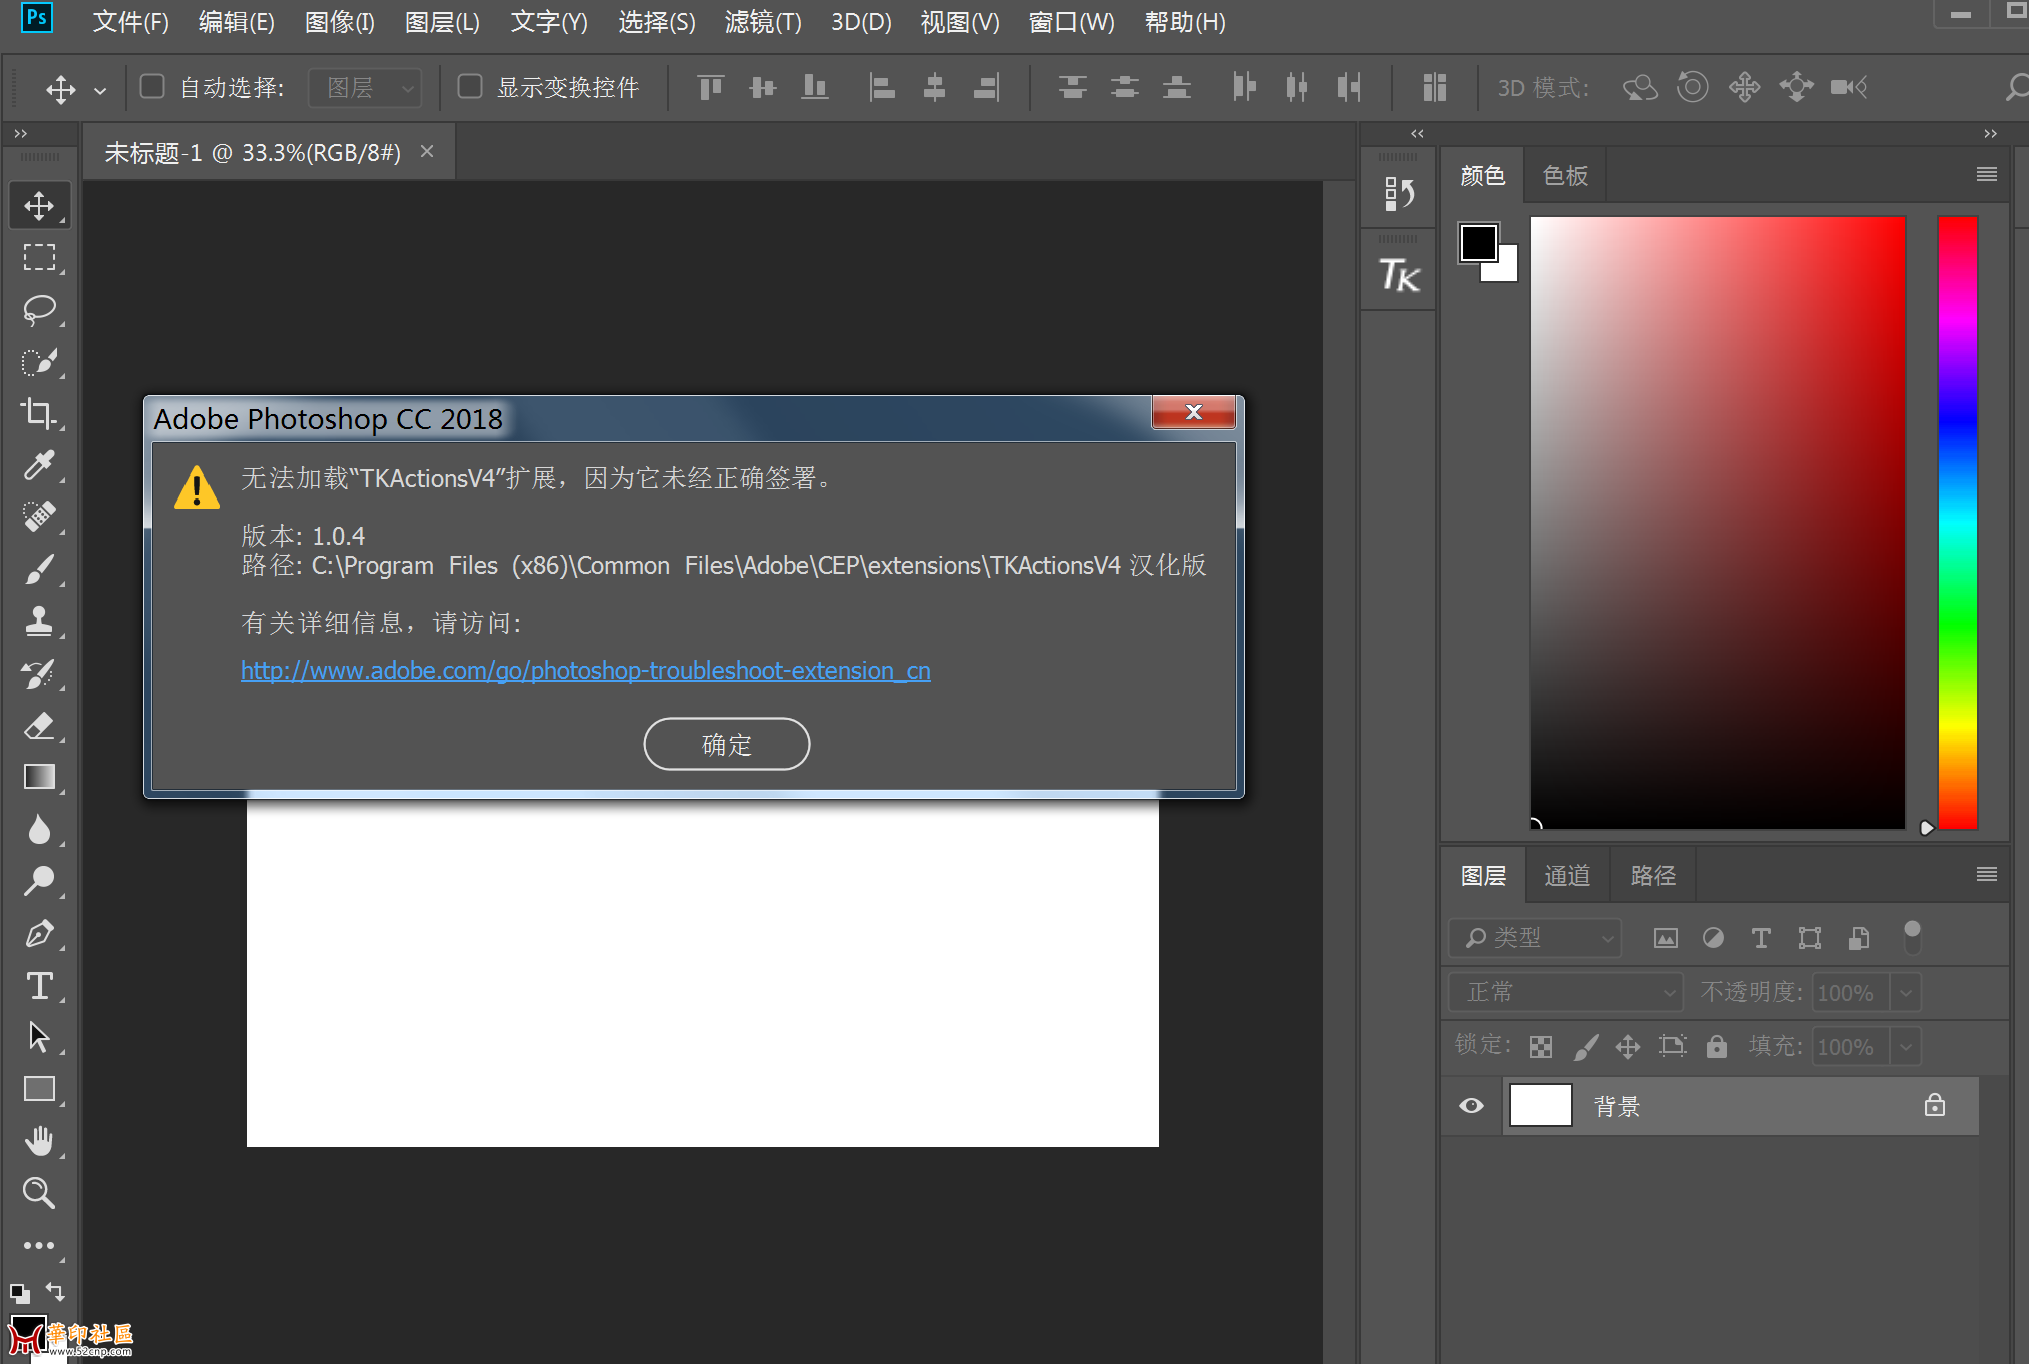Select the Brush tool
The height and width of the screenshot is (1364, 2029).
point(39,569)
